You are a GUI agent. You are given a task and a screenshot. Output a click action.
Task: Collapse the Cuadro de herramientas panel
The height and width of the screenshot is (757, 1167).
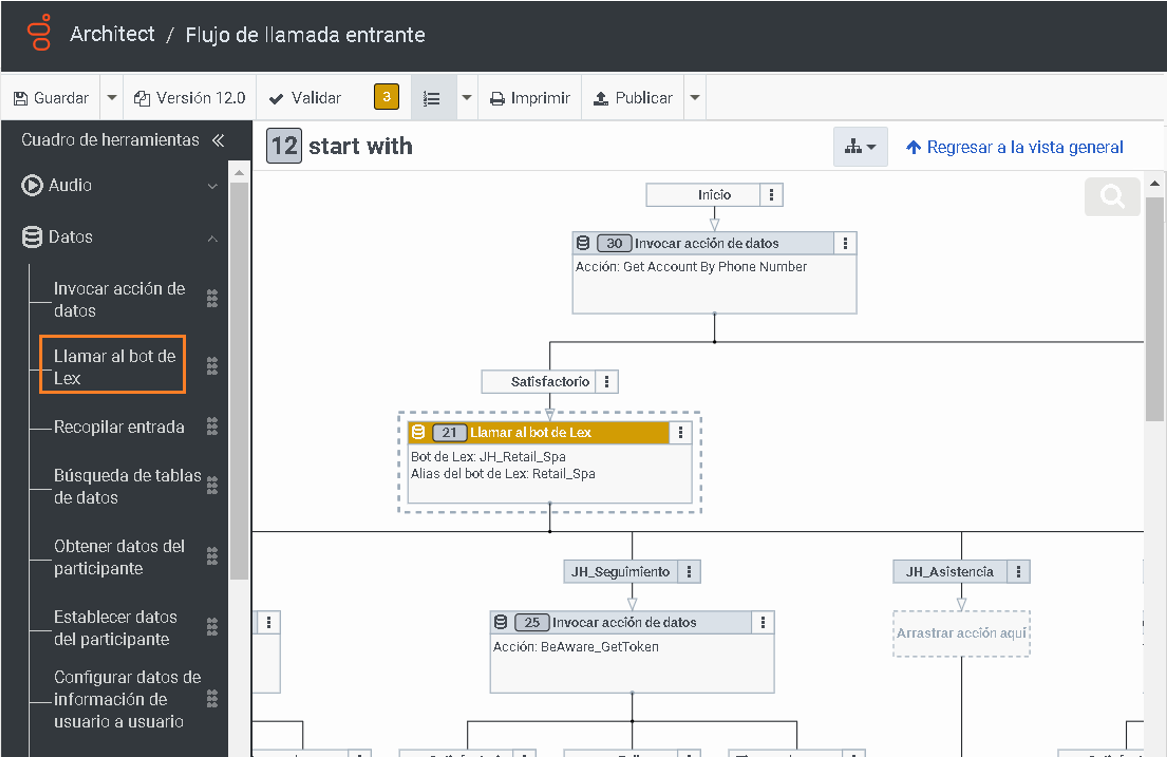pyautogui.click(x=218, y=141)
